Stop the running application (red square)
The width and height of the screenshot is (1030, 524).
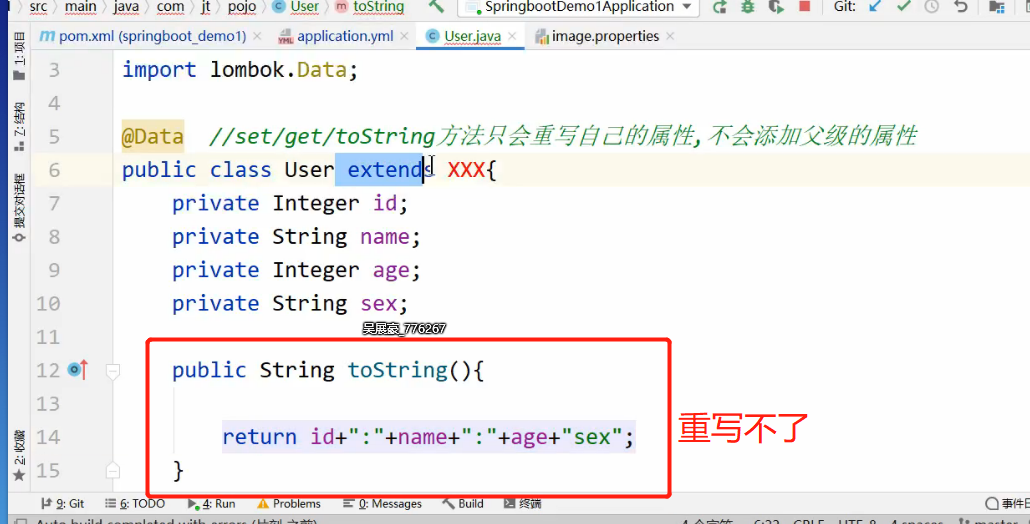[x=804, y=7]
